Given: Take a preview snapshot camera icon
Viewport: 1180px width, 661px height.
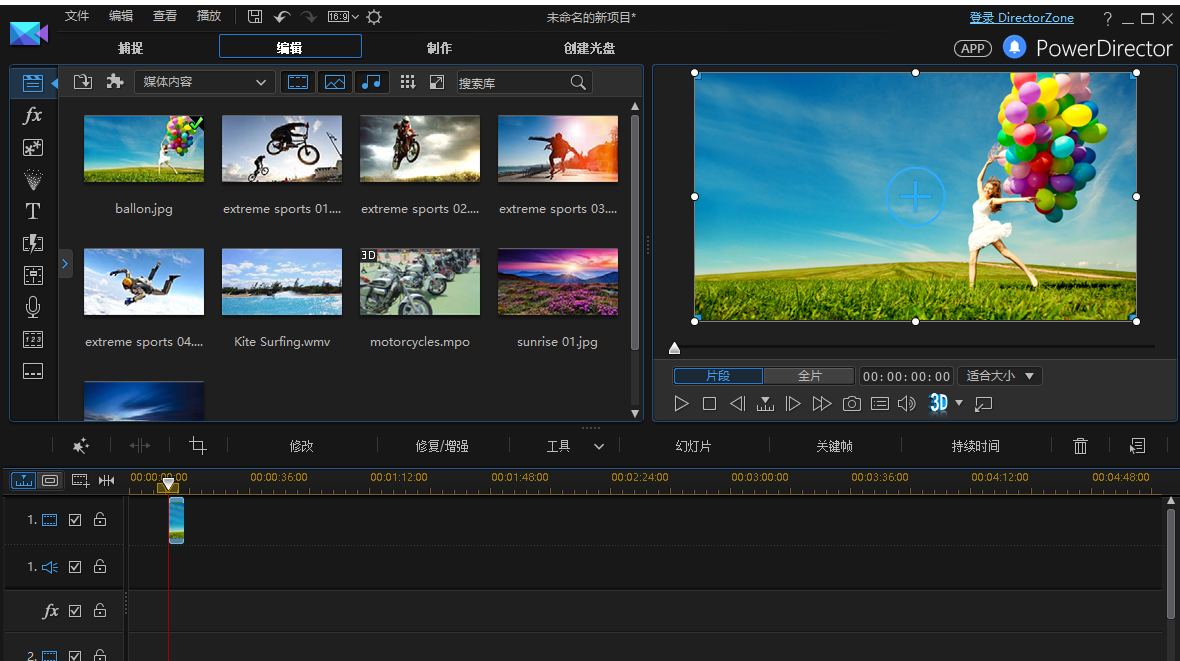Looking at the screenshot, I should (x=851, y=404).
